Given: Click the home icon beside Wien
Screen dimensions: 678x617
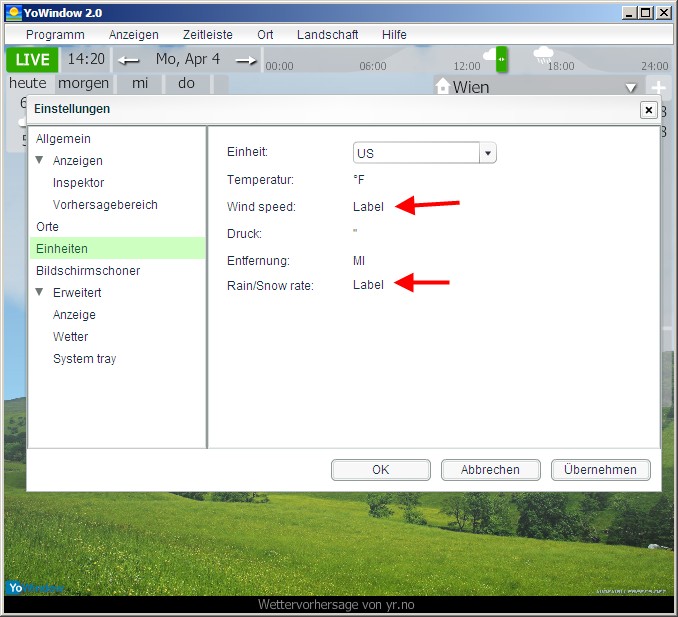Looking at the screenshot, I should (x=443, y=87).
